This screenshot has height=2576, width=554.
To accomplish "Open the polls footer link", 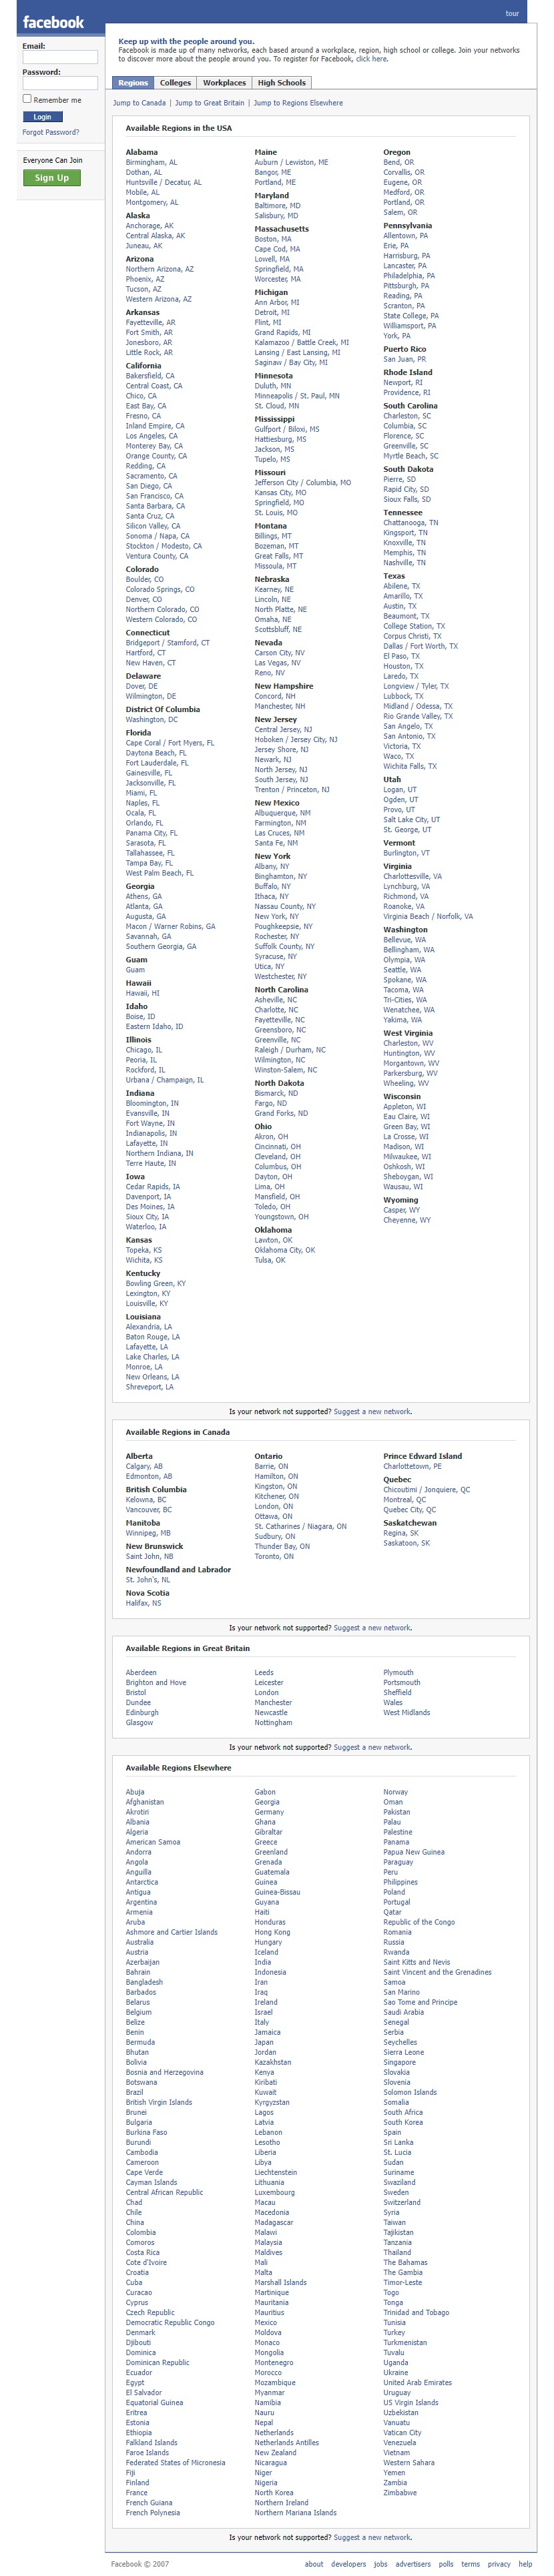I will pos(446,2564).
